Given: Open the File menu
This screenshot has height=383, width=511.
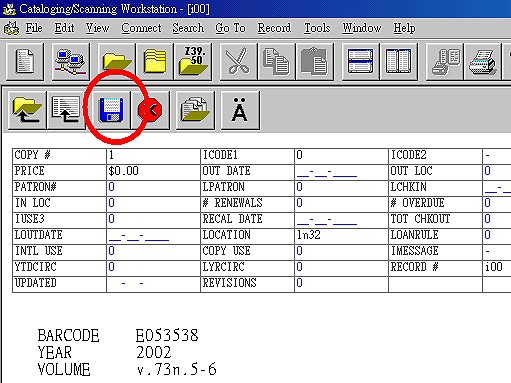Looking at the screenshot, I should pos(34,28).
